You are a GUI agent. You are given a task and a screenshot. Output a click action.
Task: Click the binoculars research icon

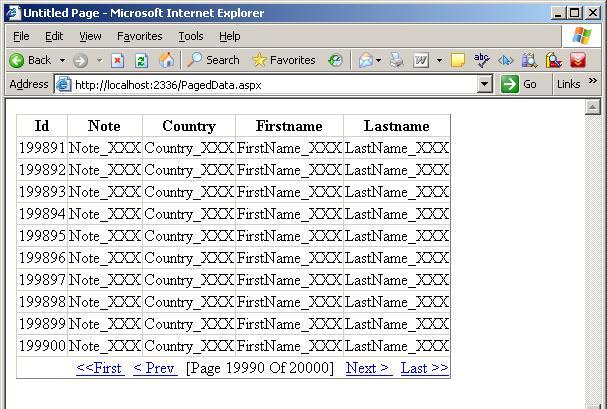point(530,60)
